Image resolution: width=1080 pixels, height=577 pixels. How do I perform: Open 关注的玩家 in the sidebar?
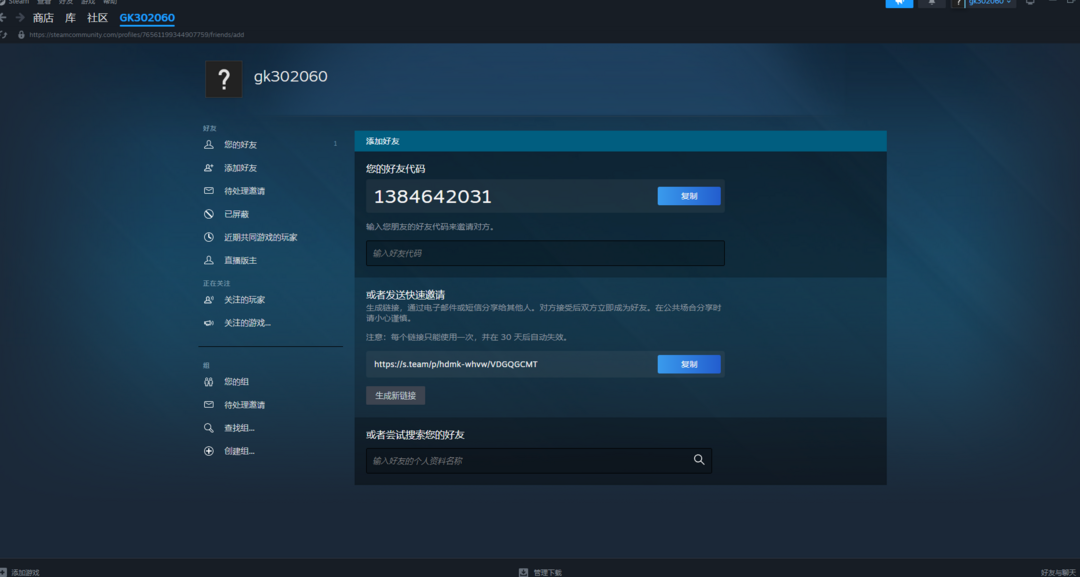pyautogui.click(x=245, y=300)
